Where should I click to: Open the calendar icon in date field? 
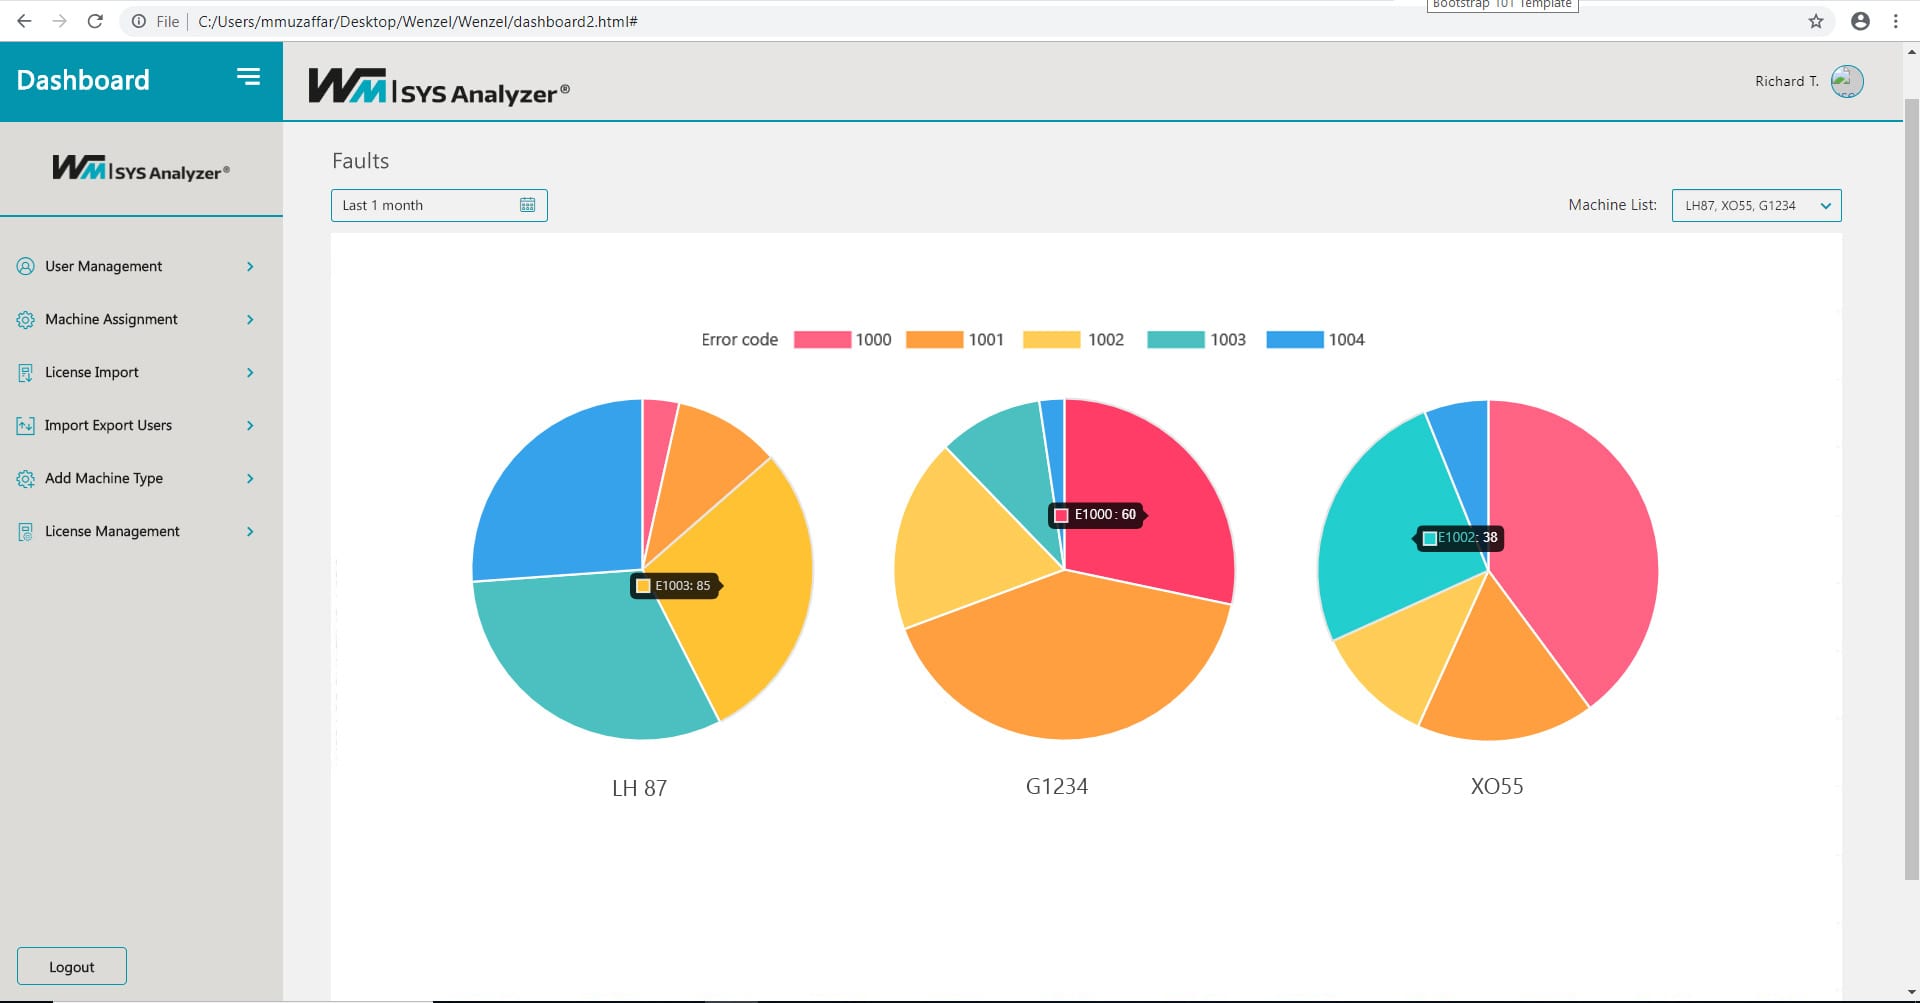tap(527, 205)
